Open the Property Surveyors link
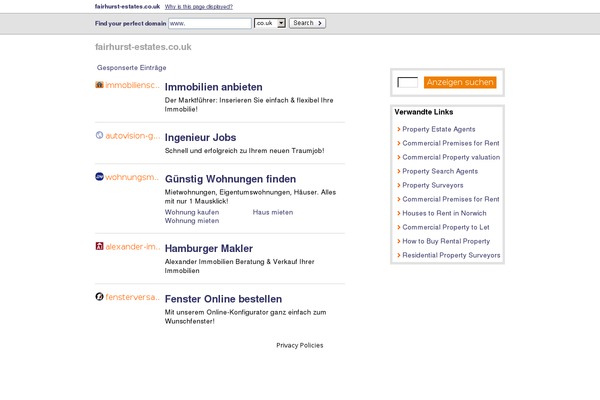 [433, 185]
